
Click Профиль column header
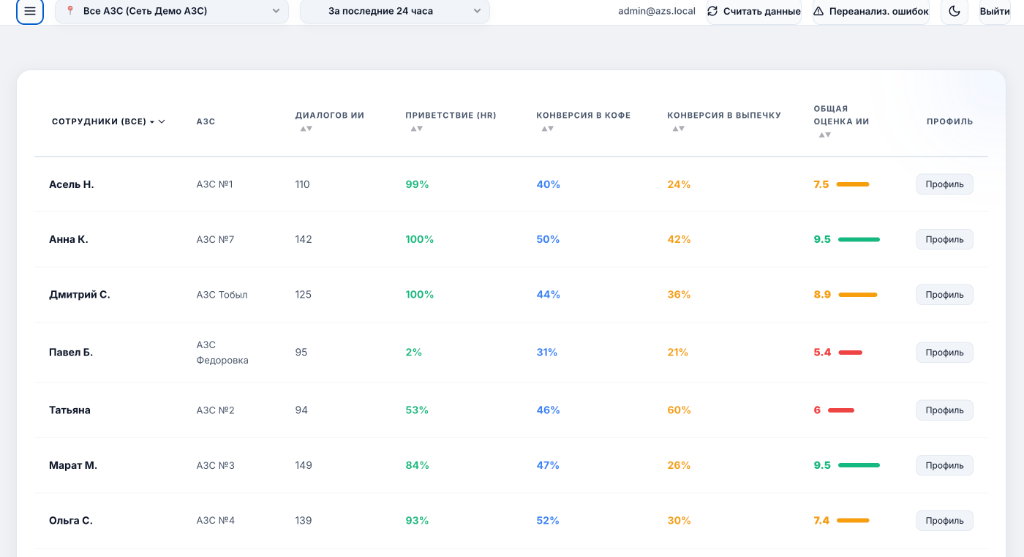[x=950, y=121]
